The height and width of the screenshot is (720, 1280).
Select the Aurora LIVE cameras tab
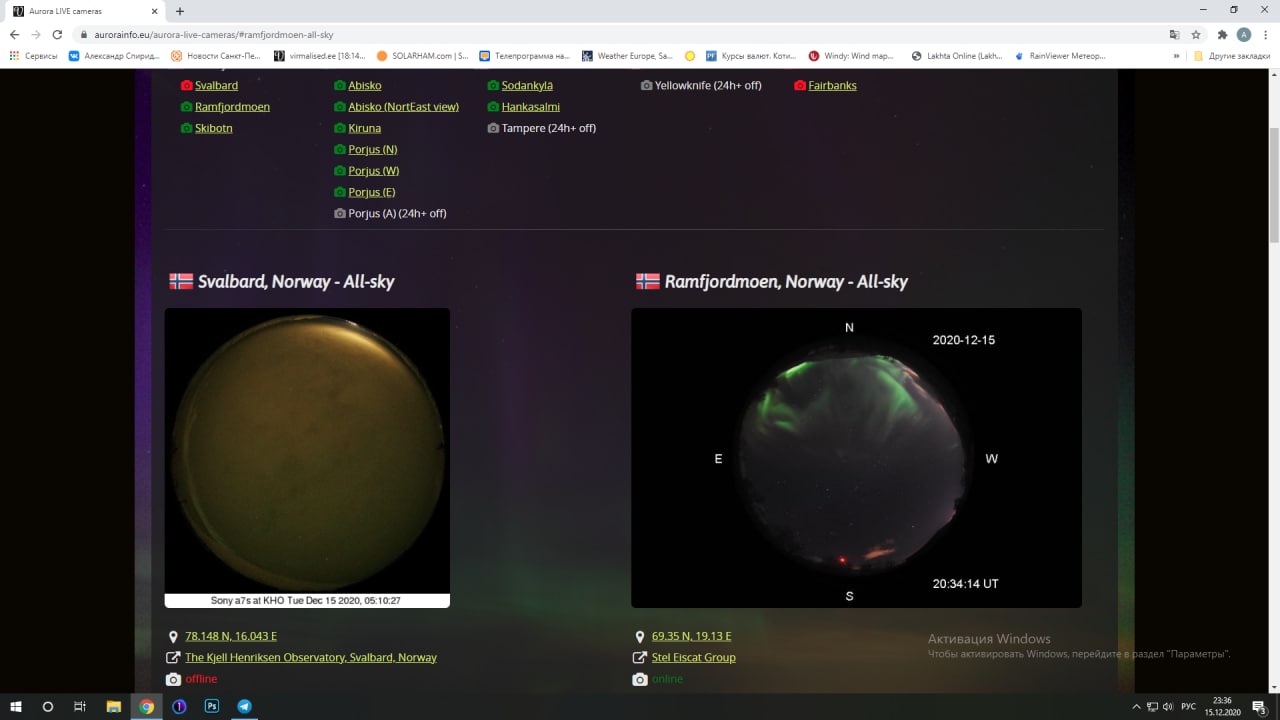pos(83,11)
